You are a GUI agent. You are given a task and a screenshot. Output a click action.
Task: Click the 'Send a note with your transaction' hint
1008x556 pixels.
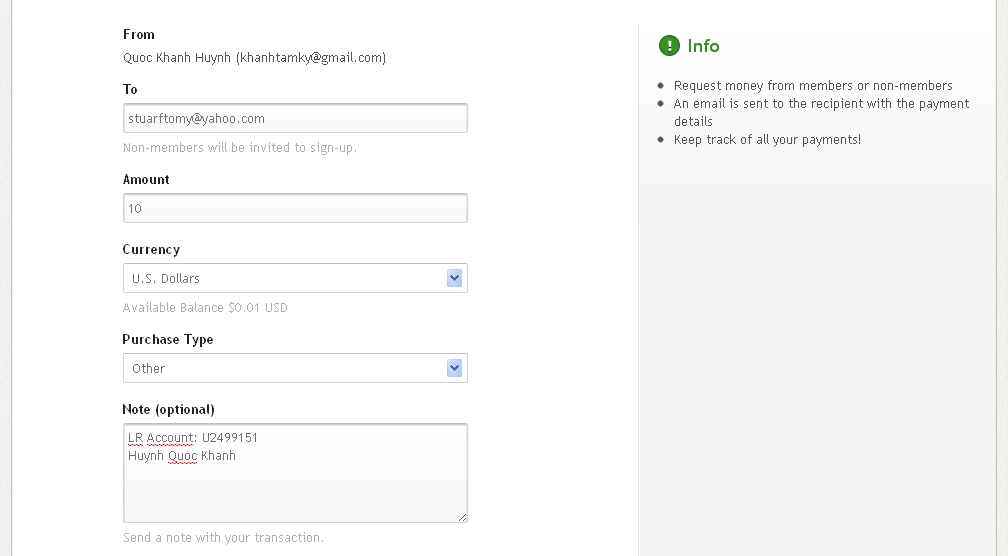223,538
